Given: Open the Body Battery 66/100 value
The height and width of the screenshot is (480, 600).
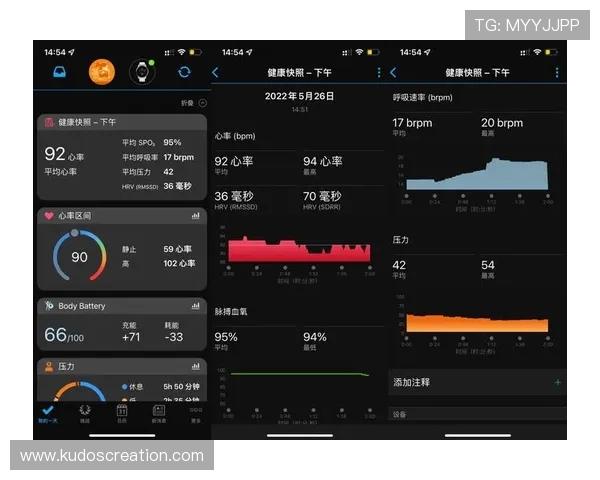Looking at the screenshot, I should [x=64, y=335].
